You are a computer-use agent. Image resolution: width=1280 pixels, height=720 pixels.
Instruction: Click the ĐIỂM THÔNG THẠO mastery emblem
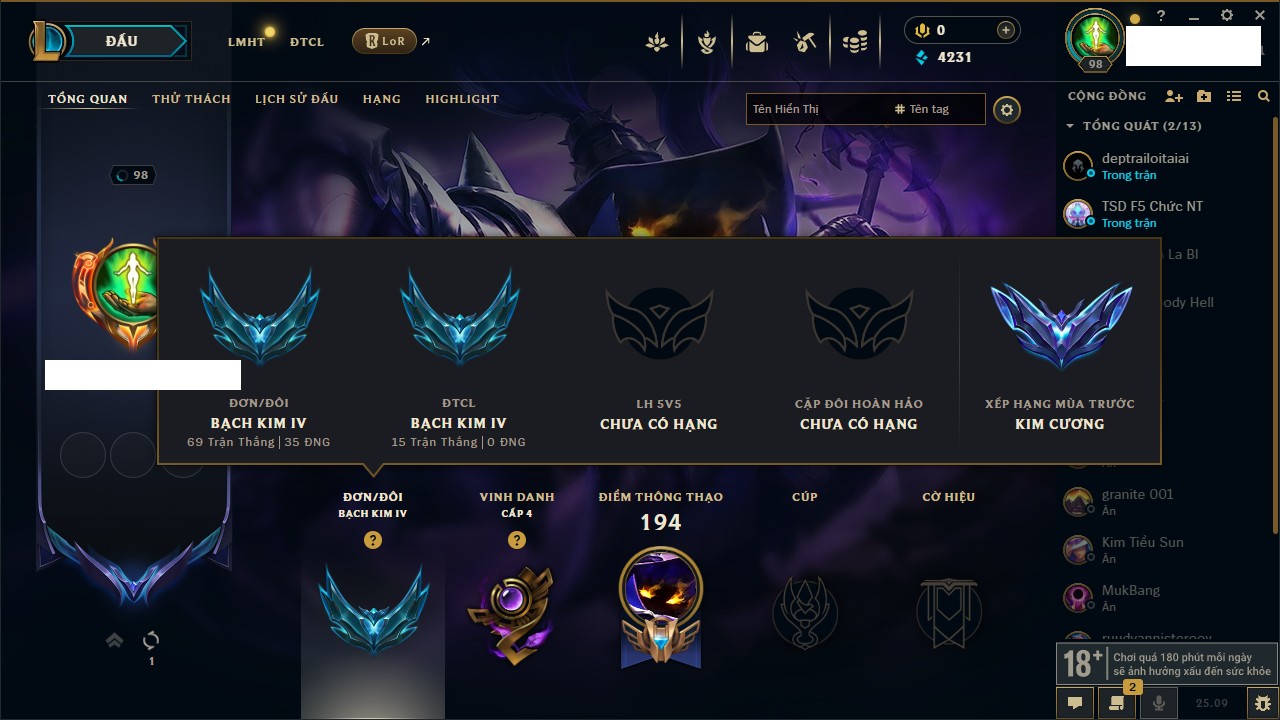pyautogui.click(x=661, y=606)
